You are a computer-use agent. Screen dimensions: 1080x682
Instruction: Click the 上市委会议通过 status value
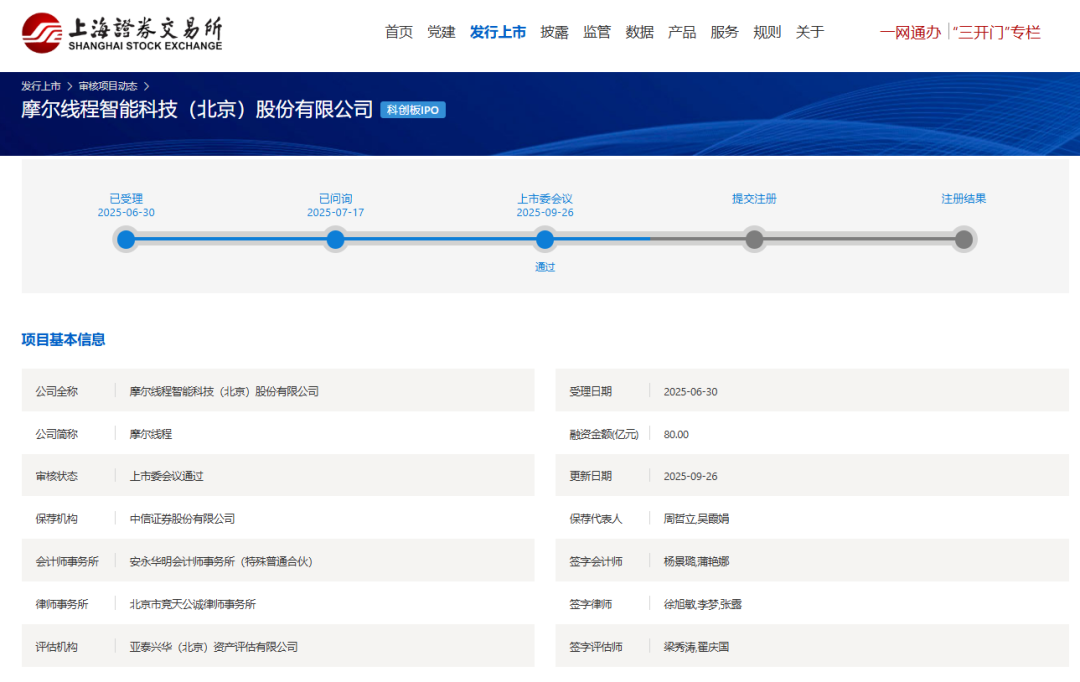click(x=167, y=476)
